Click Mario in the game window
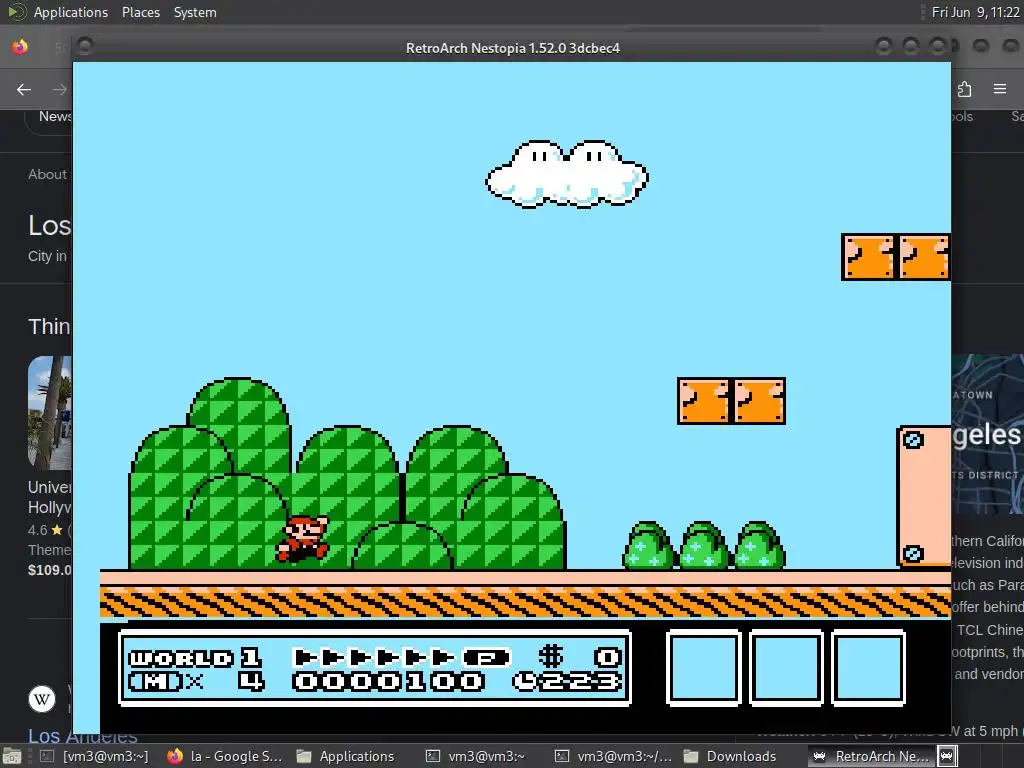The image size is (1024, 768). (302, 539)
